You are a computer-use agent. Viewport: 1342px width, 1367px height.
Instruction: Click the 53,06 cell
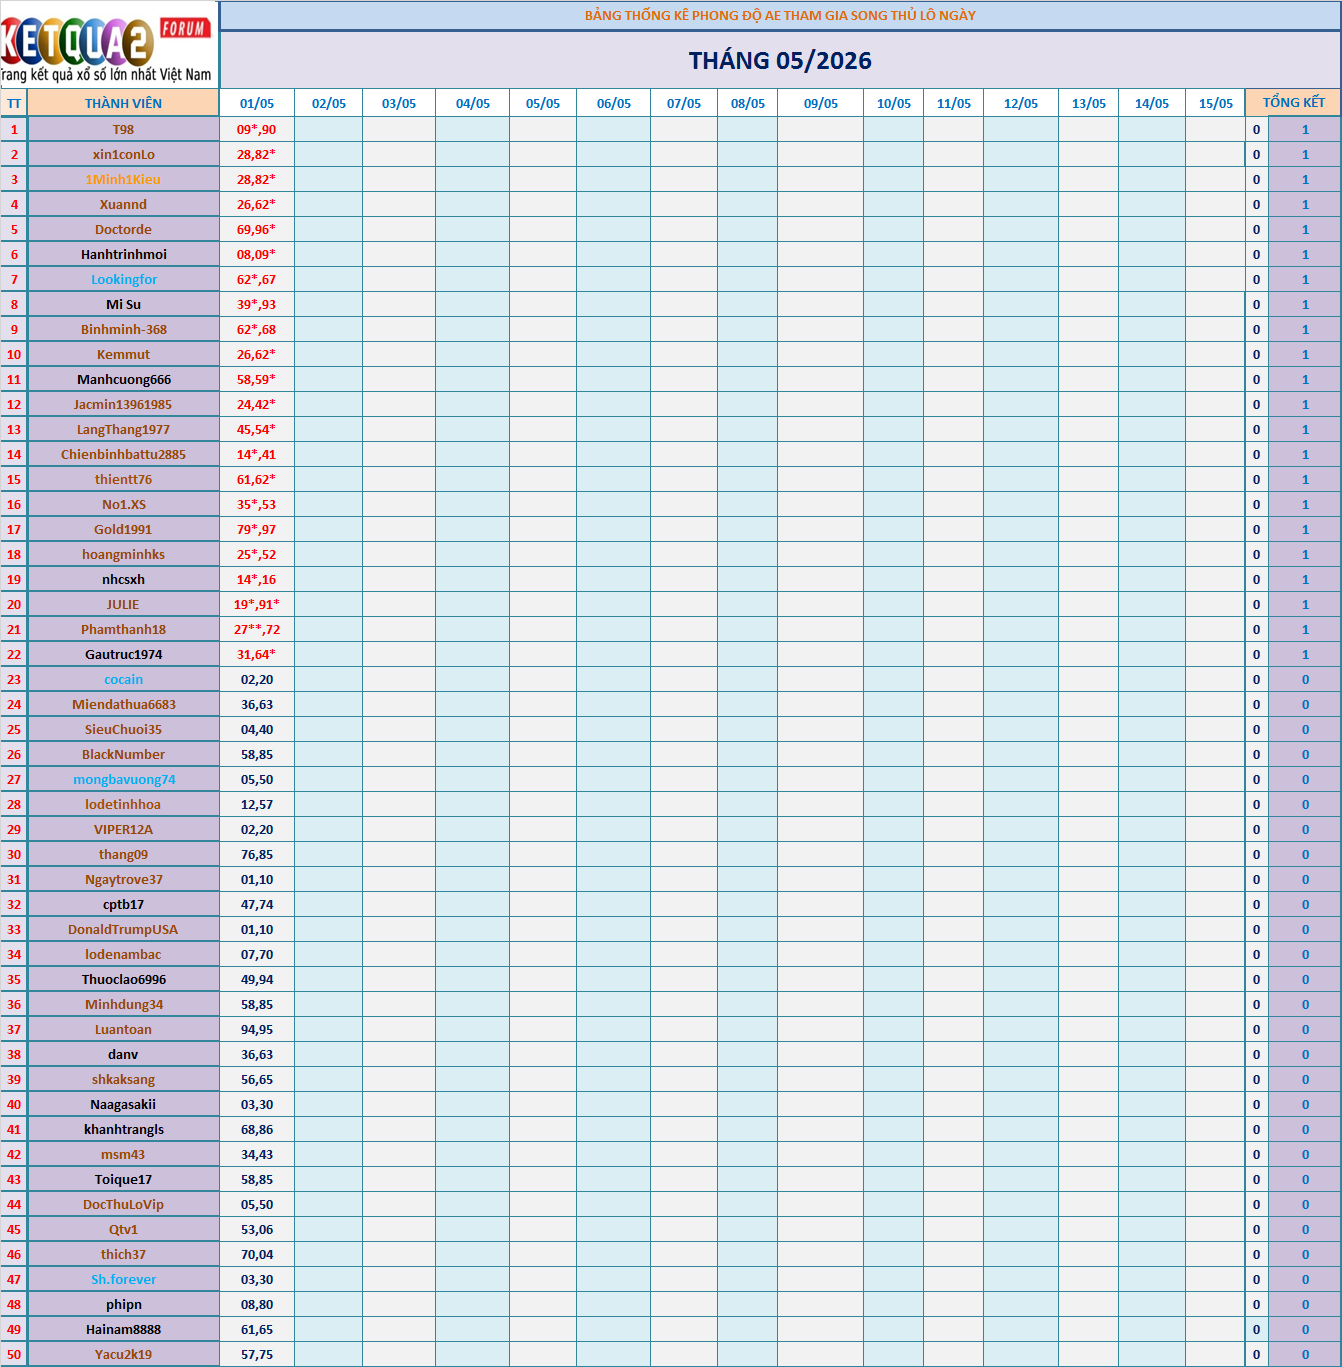click(x=257, y=1229)
